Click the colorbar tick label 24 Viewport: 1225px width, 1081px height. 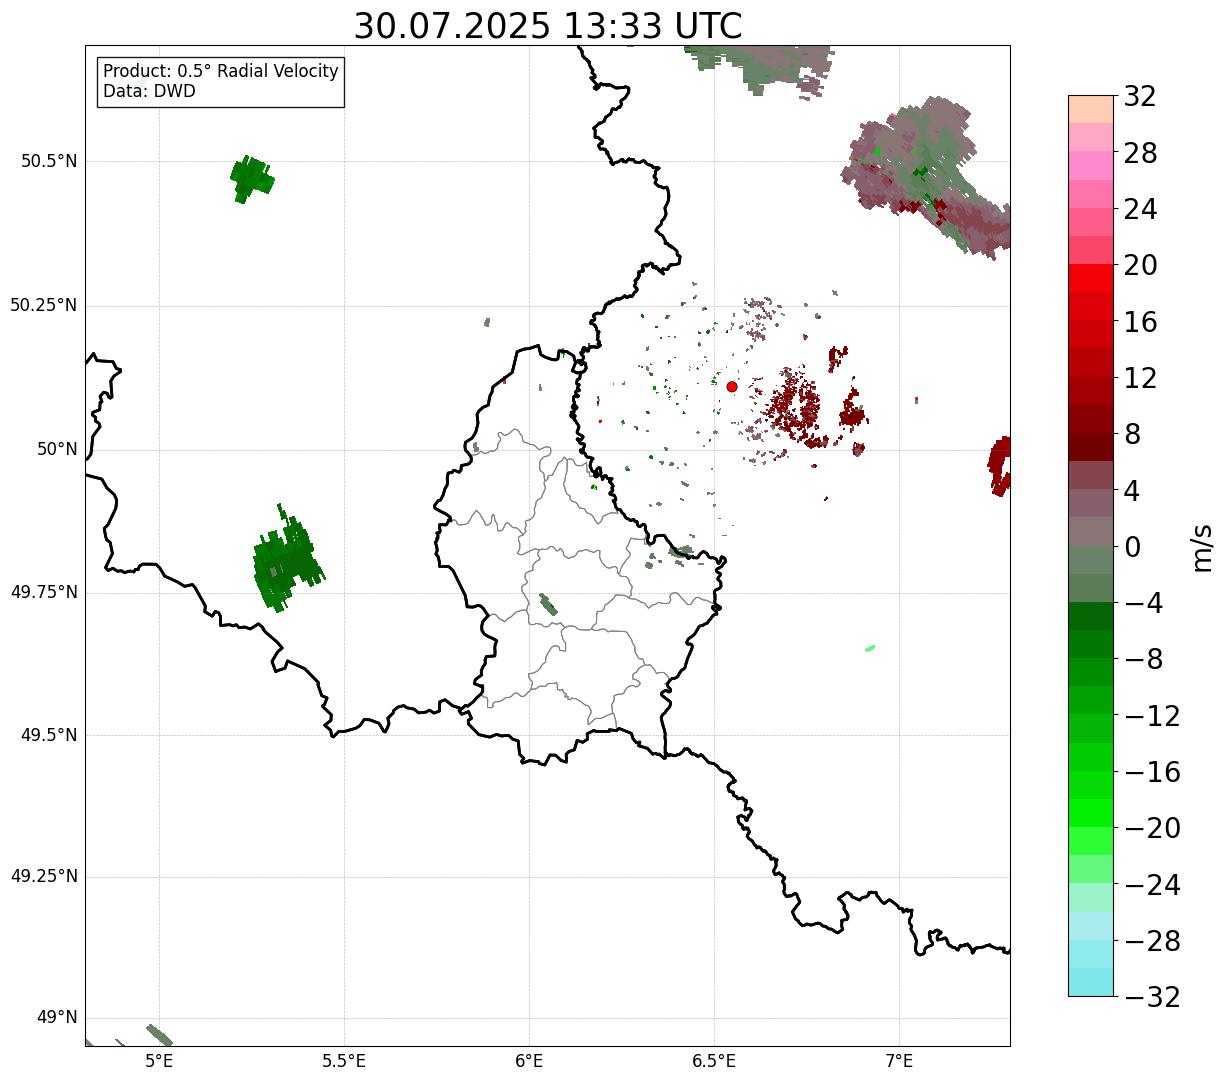click(1140, 210)
